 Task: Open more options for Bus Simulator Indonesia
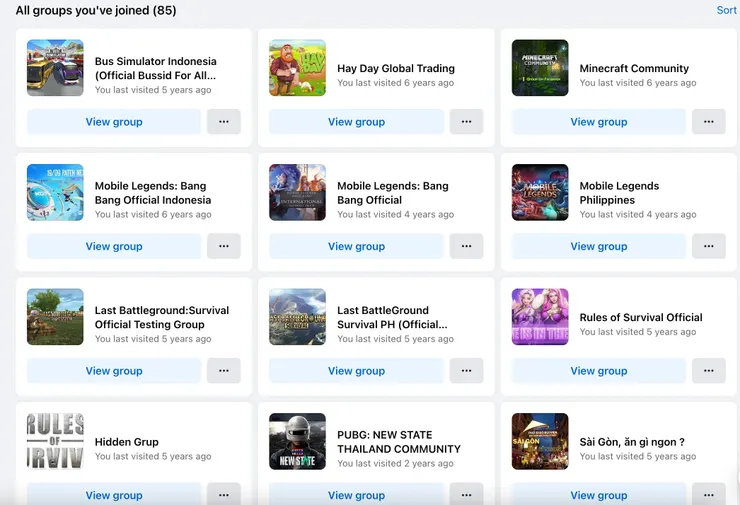(224, 122)
